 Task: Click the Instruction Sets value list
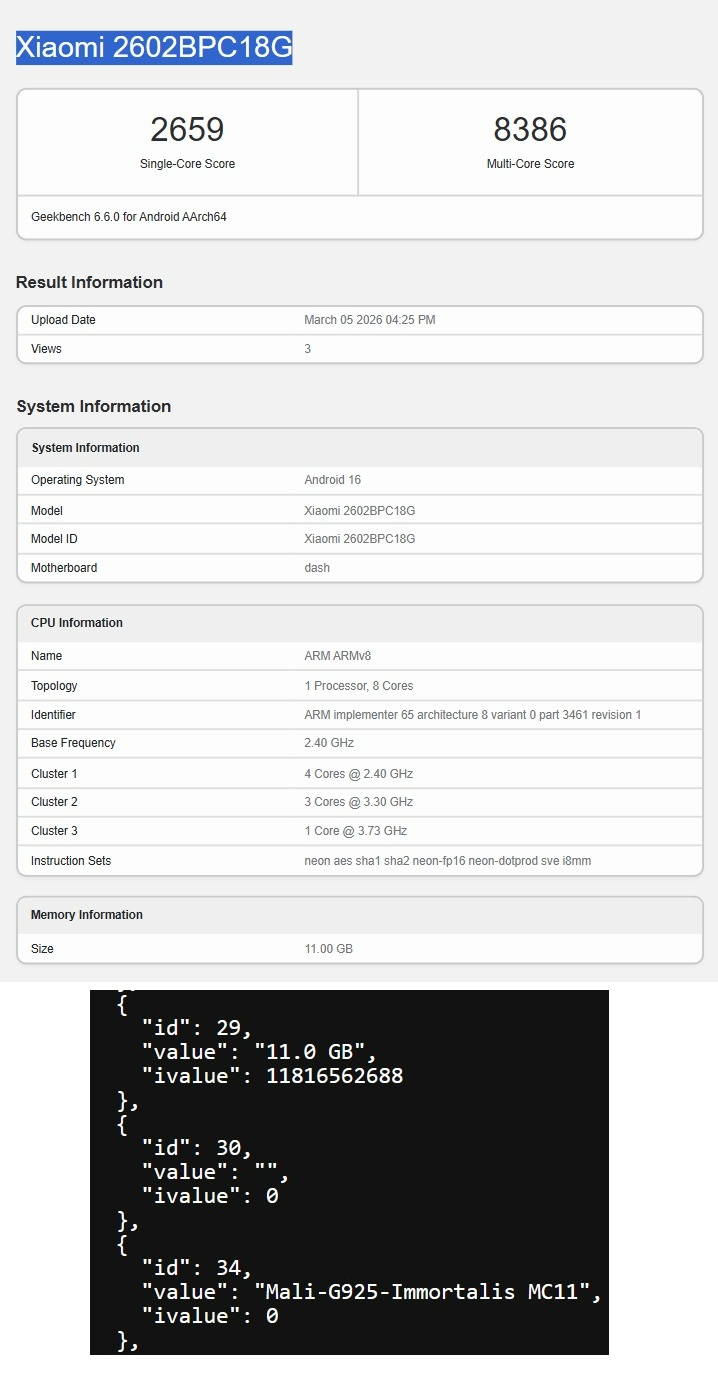tap(447, 861)
